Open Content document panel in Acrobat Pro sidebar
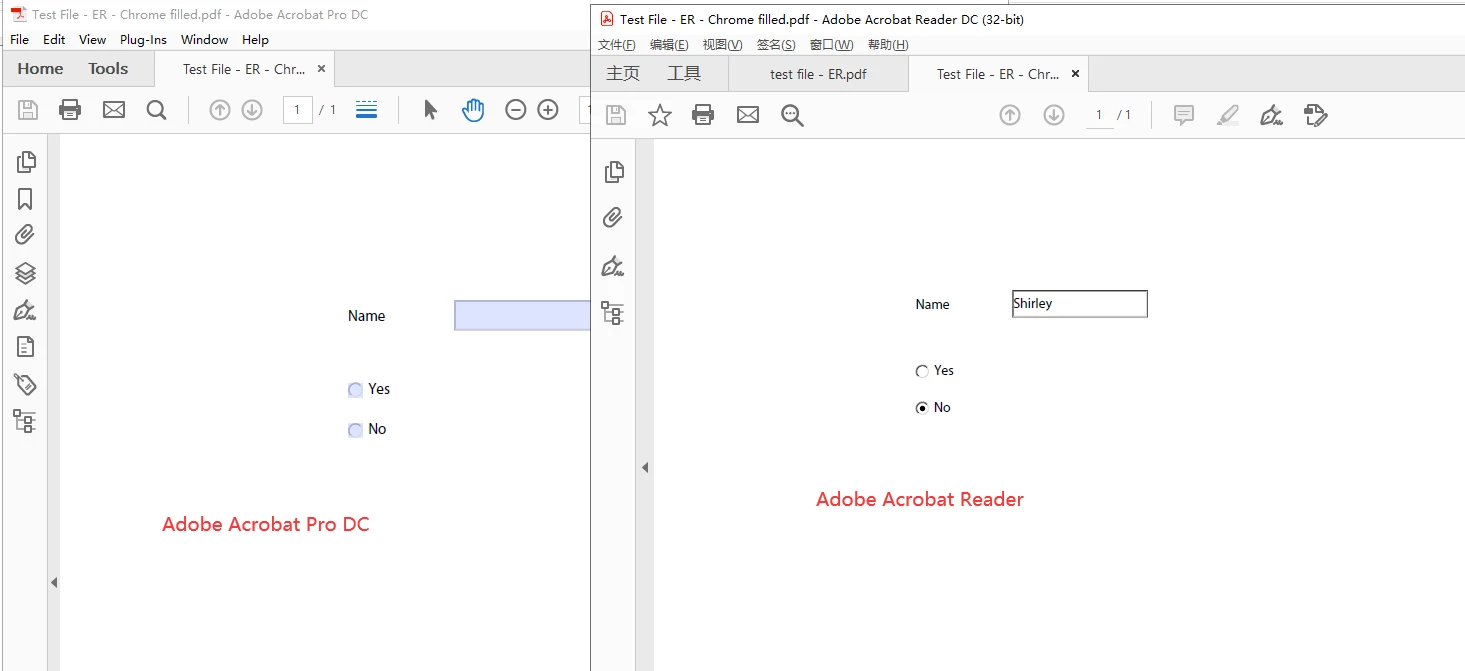1465x671 pixels. (25, 347)
